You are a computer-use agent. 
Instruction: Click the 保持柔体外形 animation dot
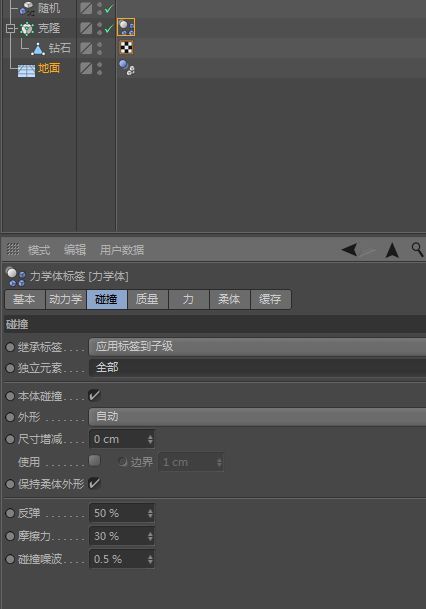pos(10,484)
